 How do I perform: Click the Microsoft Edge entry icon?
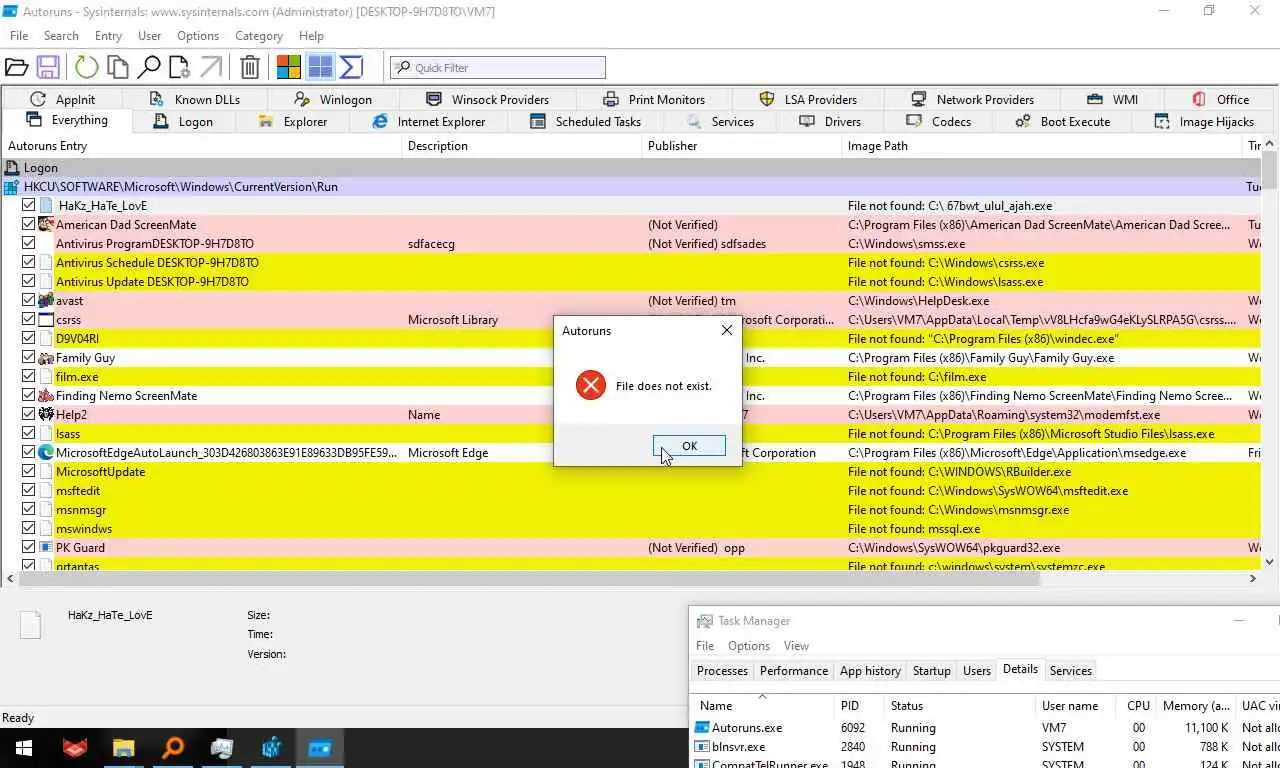pyautogui.click(x=46, y=452)
